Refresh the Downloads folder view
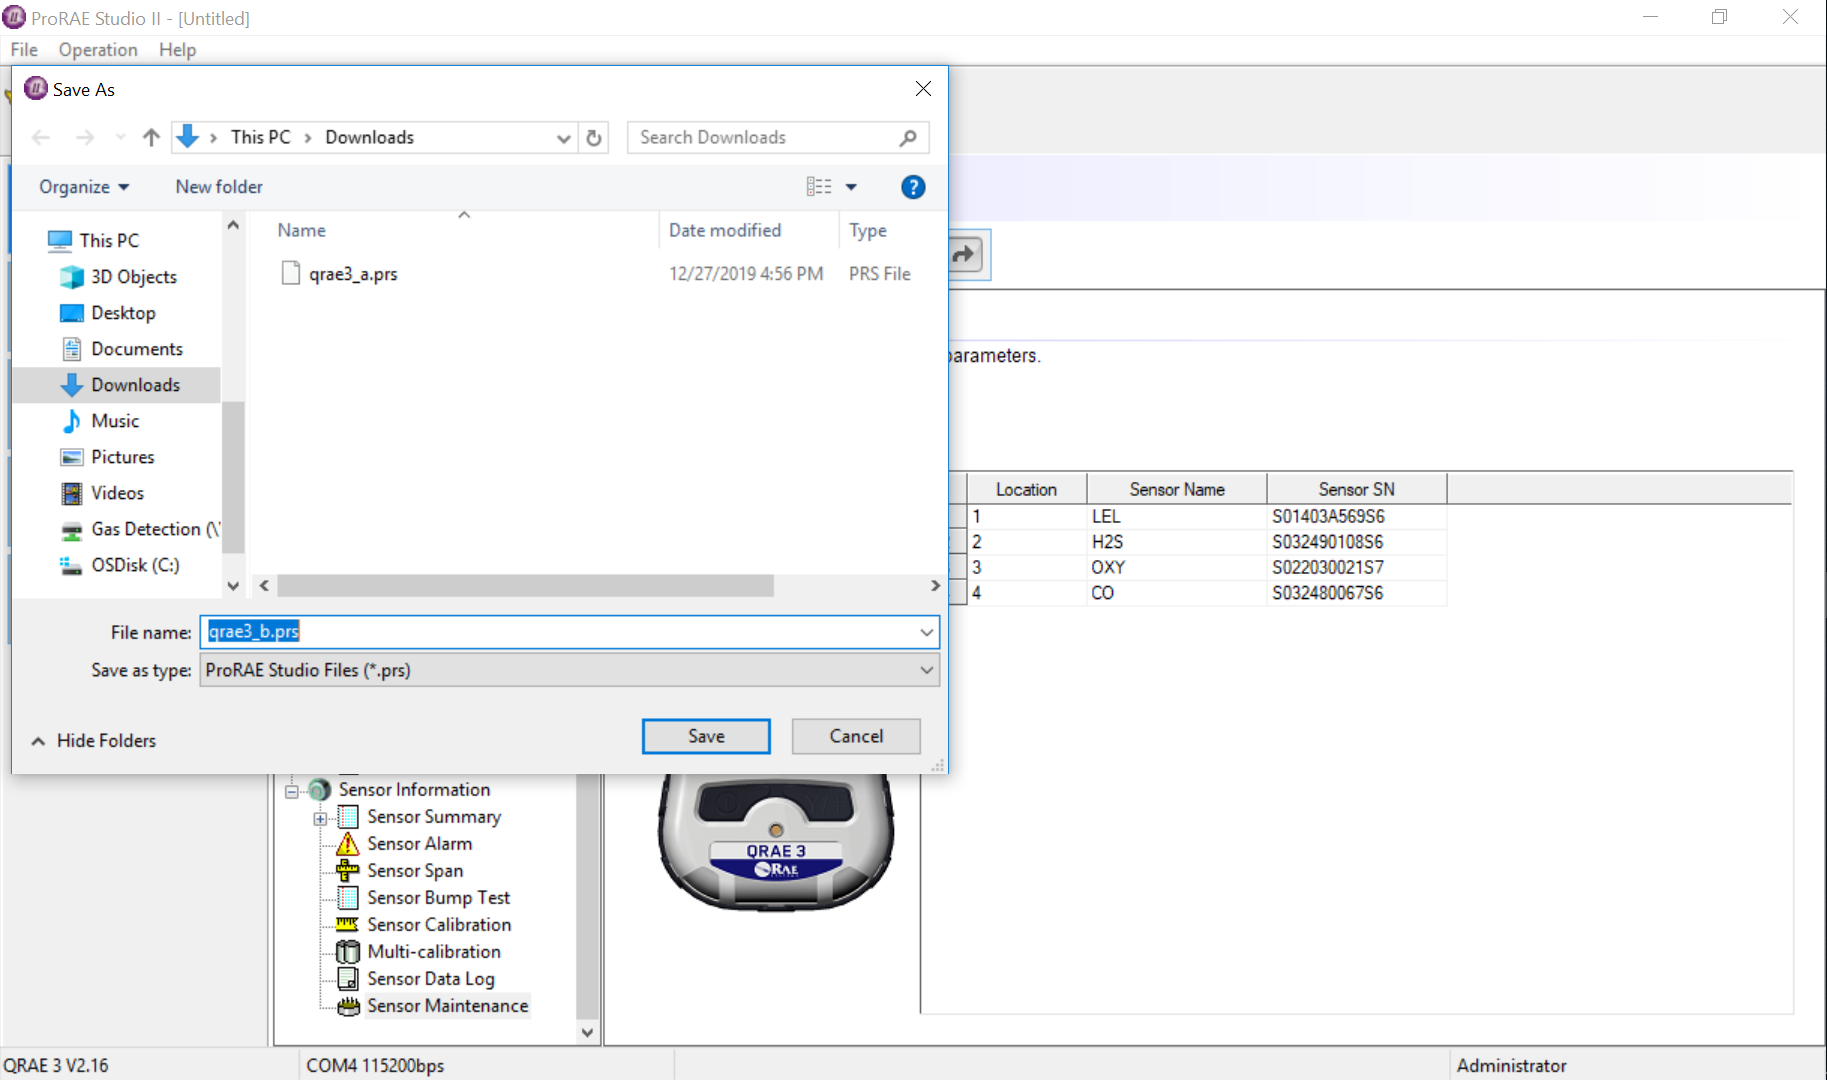 pyautogui.click(x=593, y=137)
